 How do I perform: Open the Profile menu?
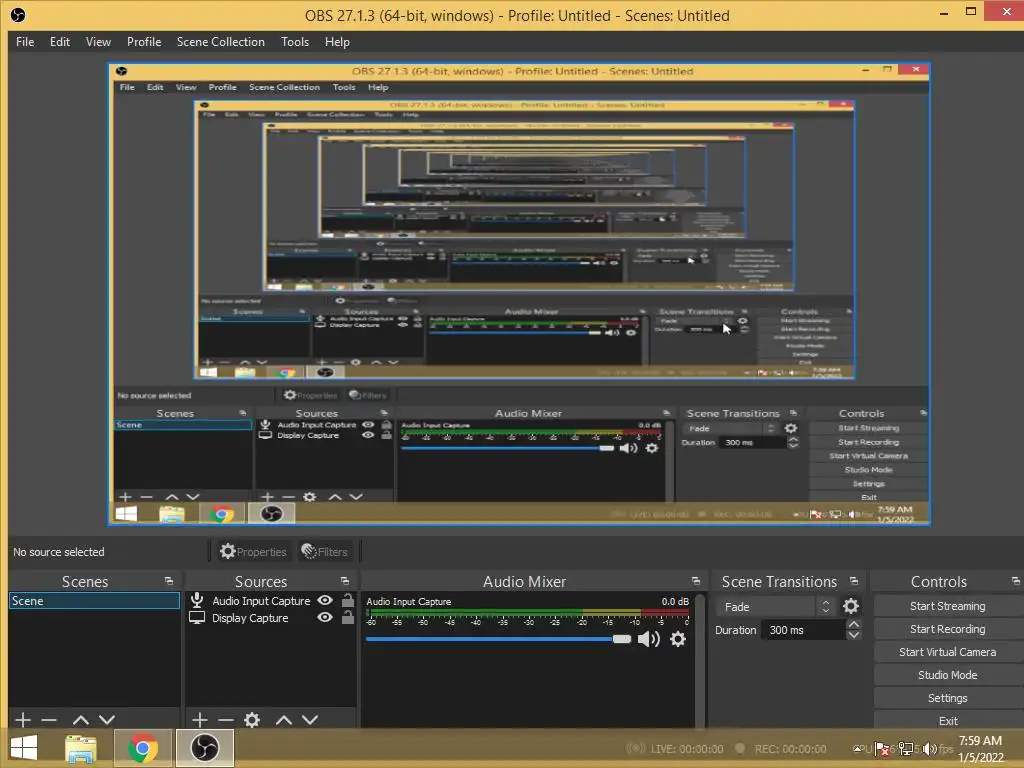point(144,42)
